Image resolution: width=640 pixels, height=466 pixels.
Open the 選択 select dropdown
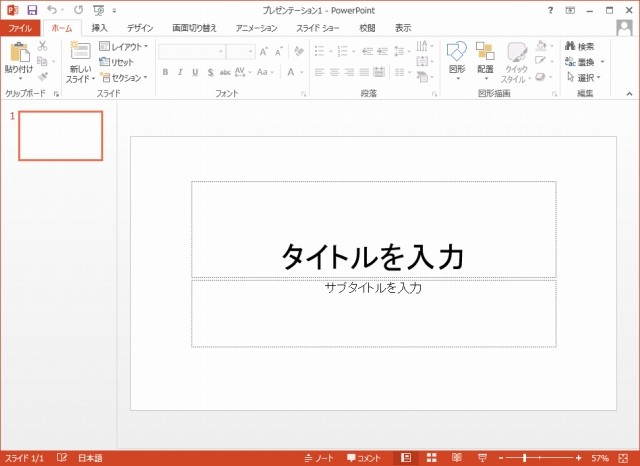[x=584, y=77]
